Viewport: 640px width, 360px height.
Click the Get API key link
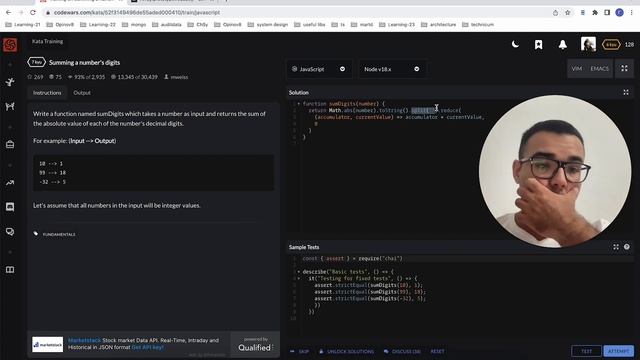[147, 347]
